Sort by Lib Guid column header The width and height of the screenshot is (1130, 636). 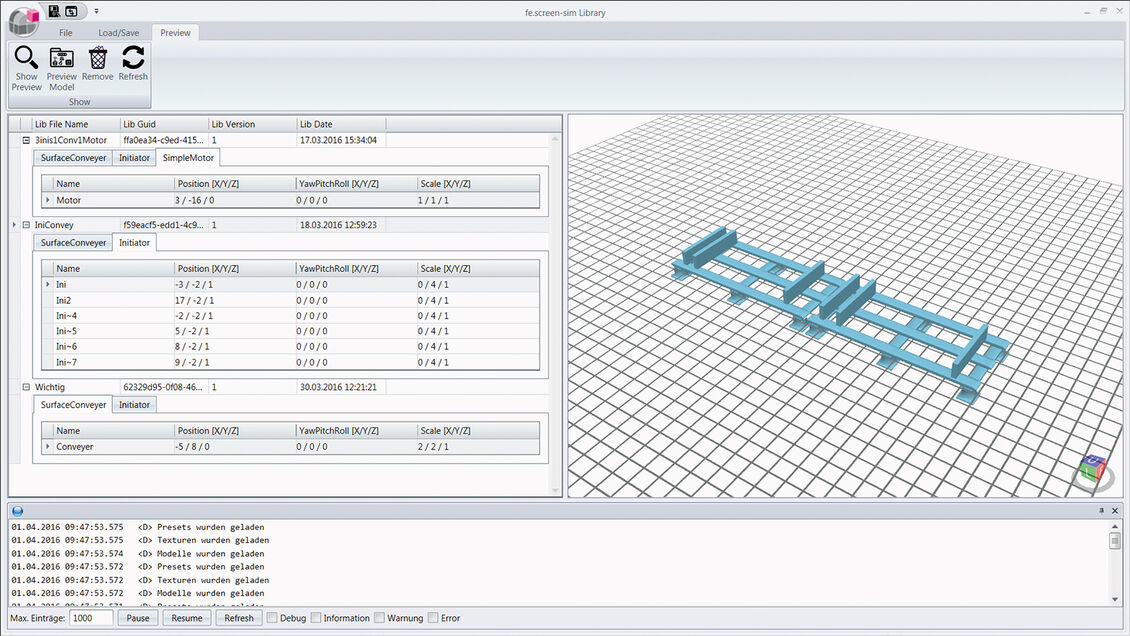coord(164,124)
